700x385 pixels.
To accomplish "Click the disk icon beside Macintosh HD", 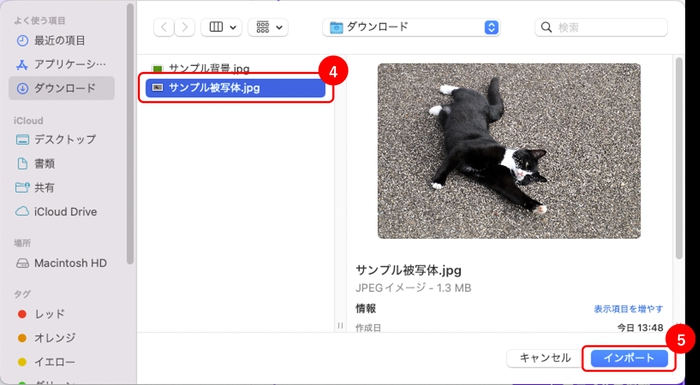I will [x=22, y=263].
